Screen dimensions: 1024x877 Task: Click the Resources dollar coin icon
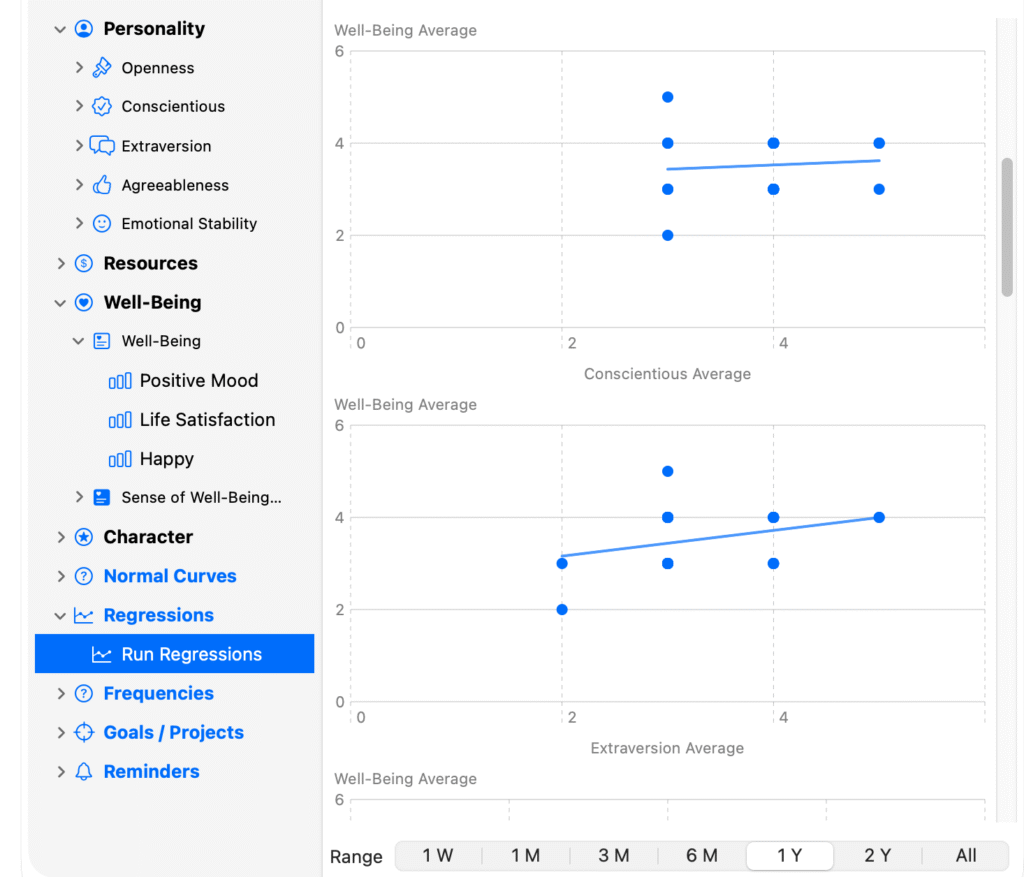coord(84,263)
